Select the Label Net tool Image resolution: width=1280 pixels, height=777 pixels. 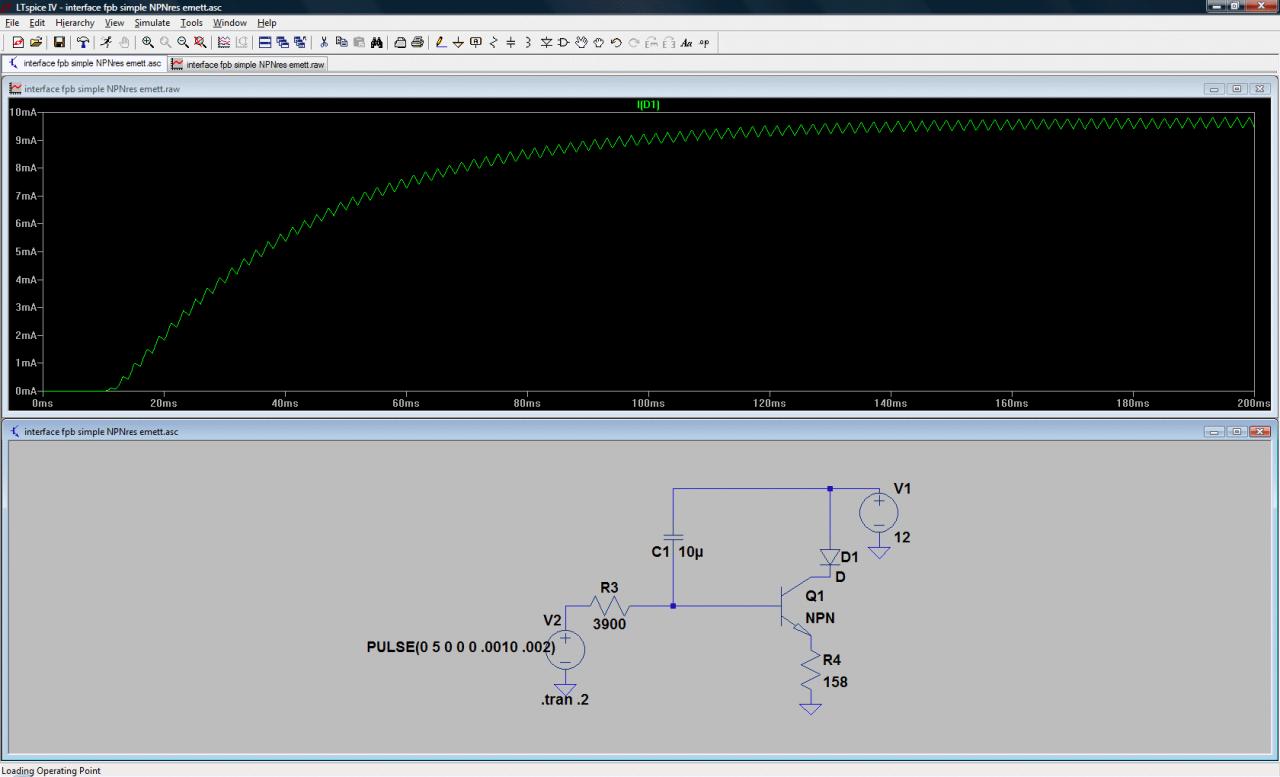[x=476, y=42]
